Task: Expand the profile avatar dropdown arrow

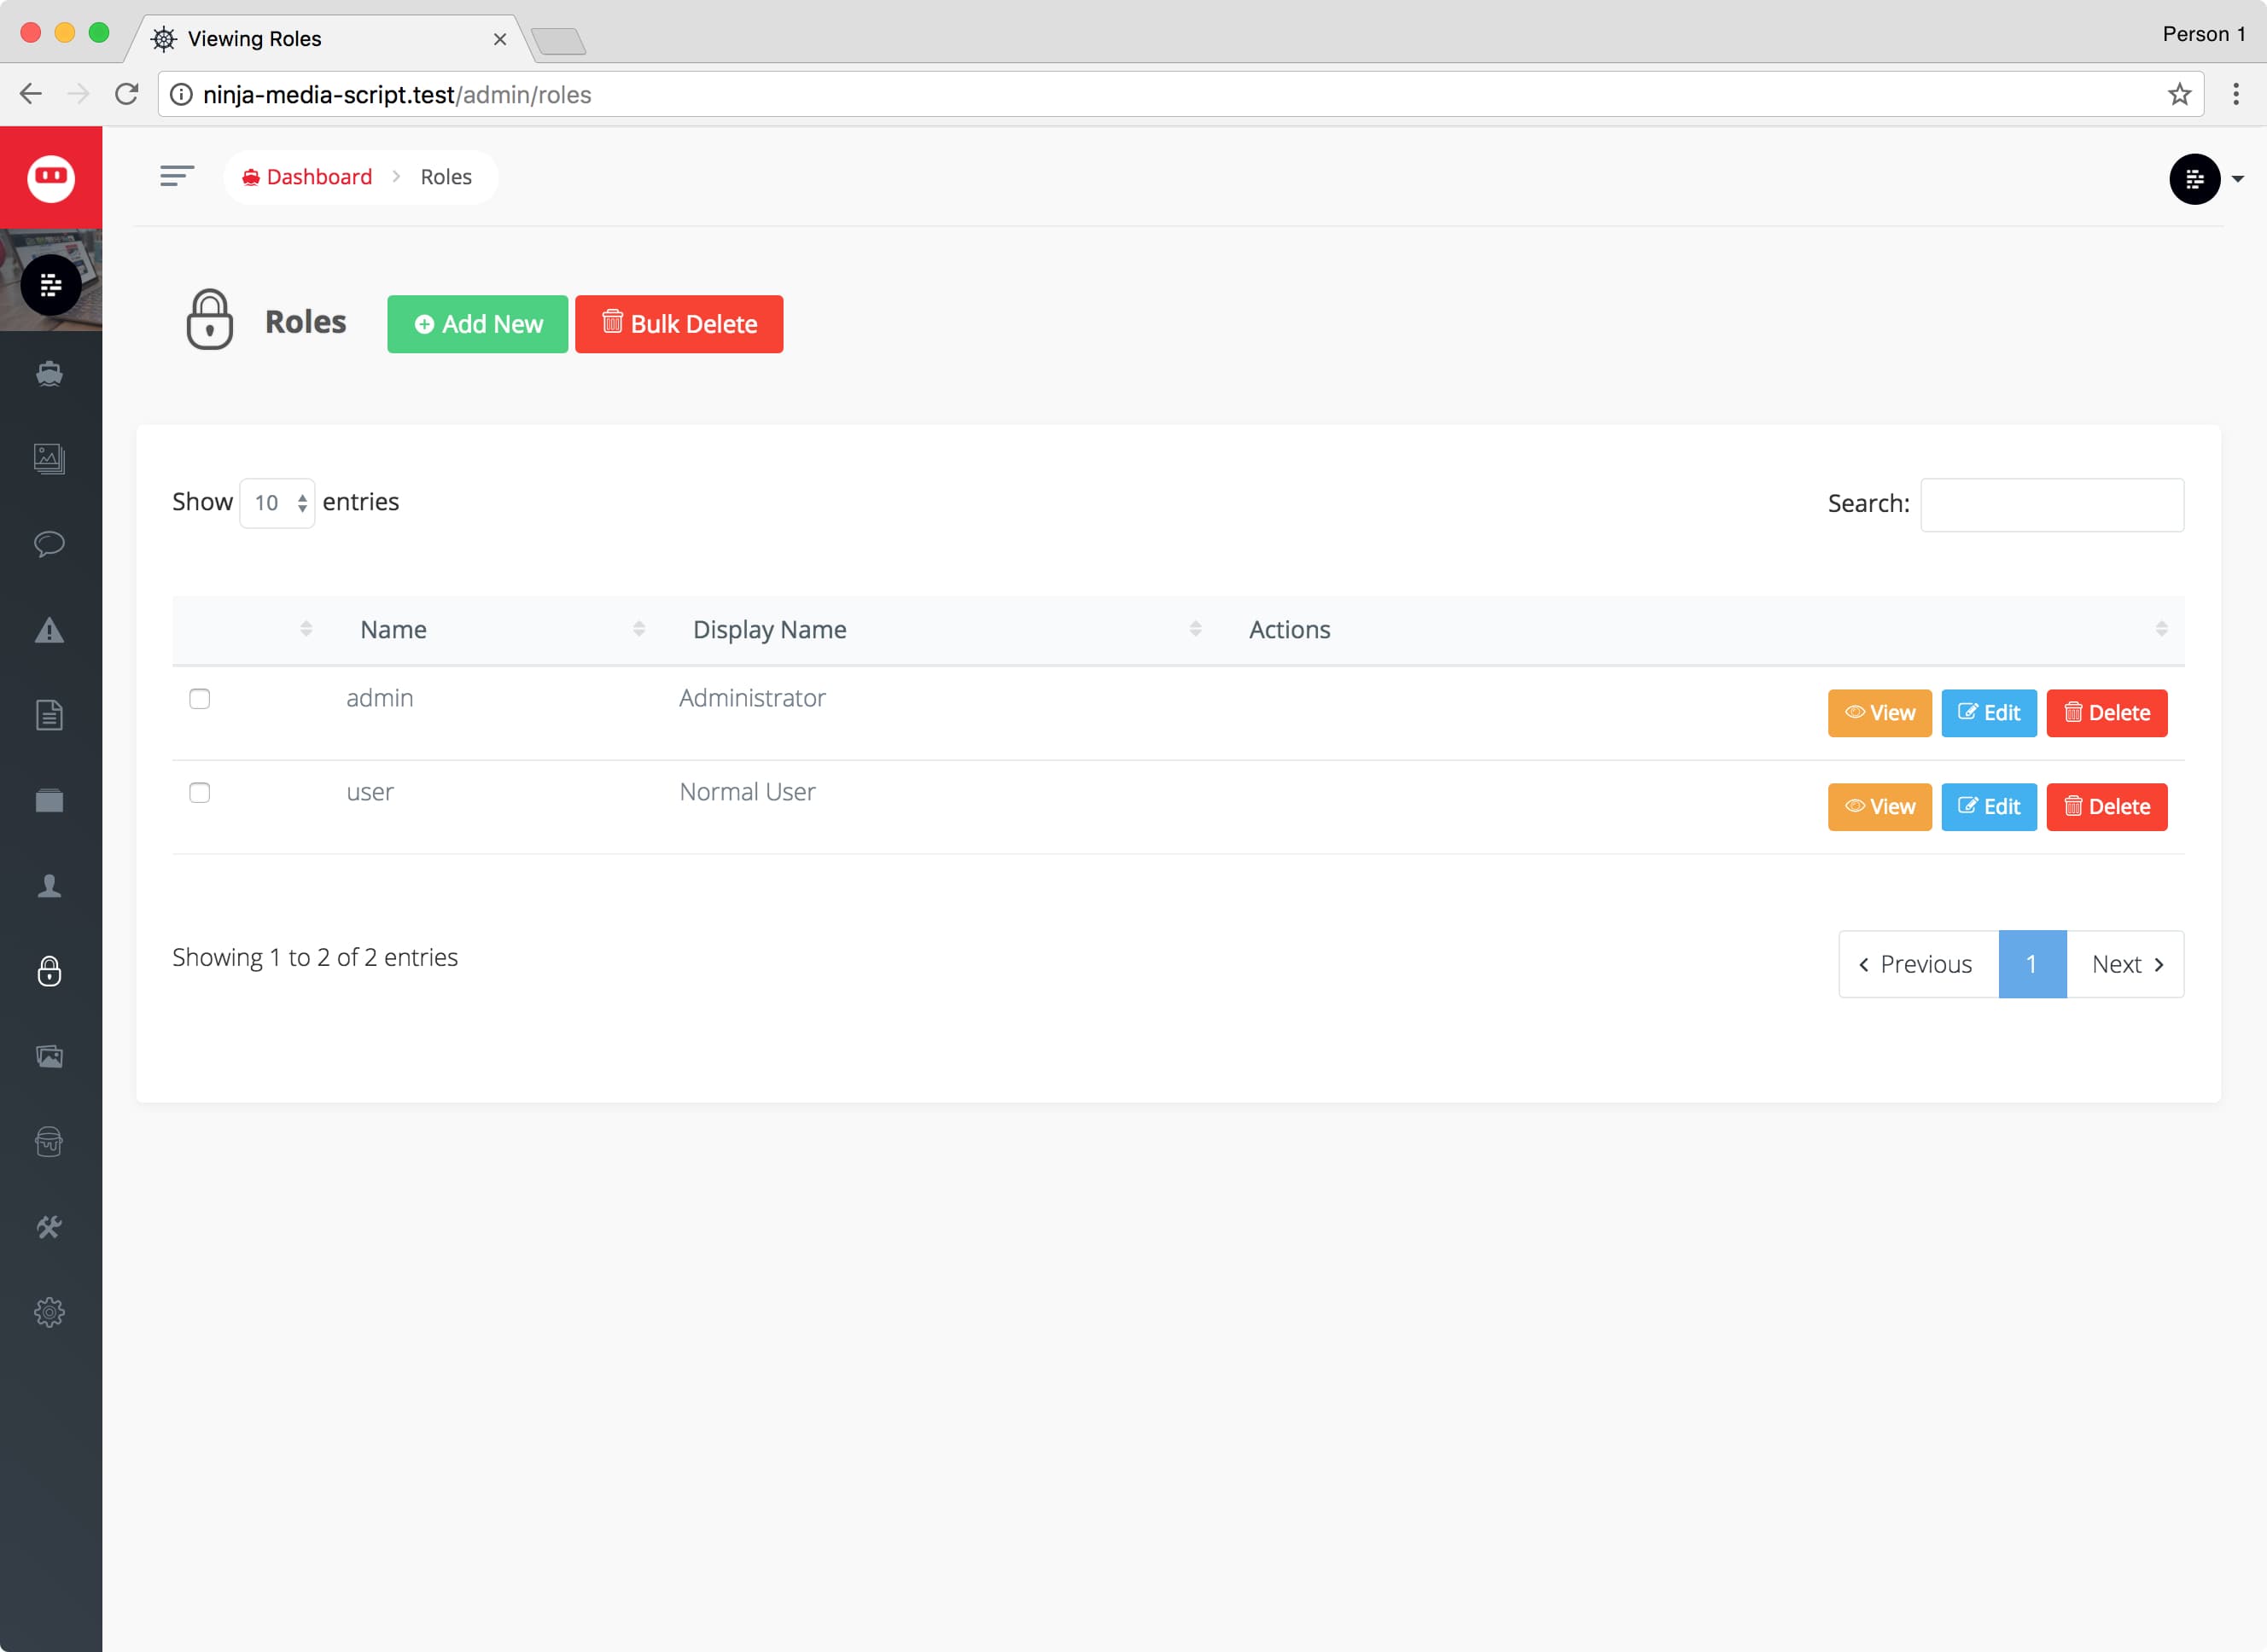Action: 2237,180
